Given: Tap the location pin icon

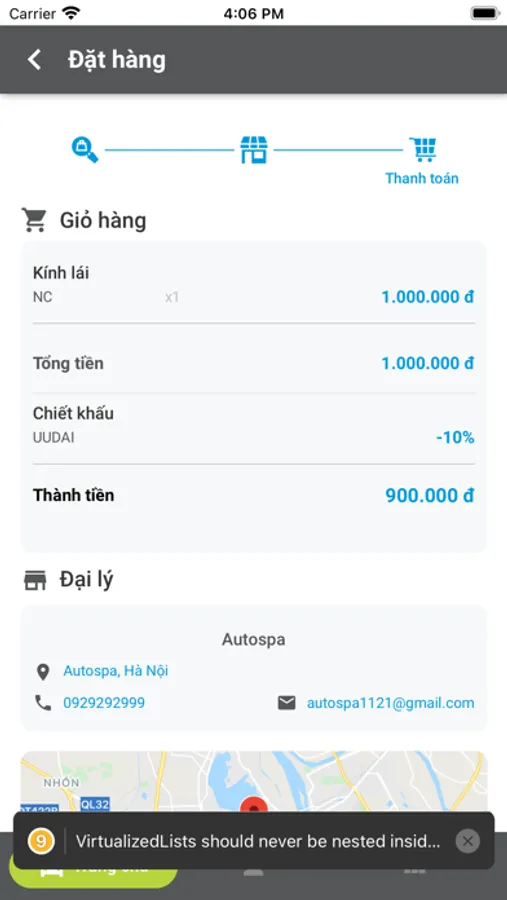Looking at the screenshot, I should tap(43, 672).
